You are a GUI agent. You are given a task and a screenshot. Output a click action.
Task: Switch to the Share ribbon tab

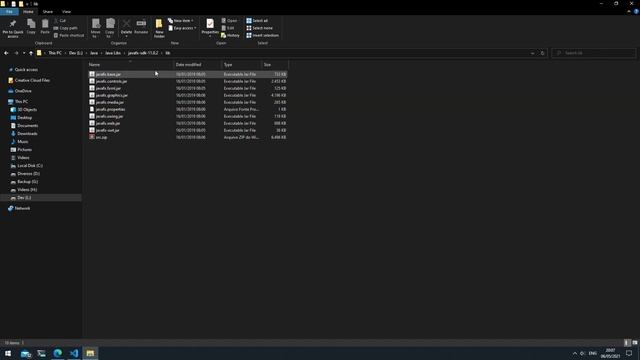click(48, 12)
